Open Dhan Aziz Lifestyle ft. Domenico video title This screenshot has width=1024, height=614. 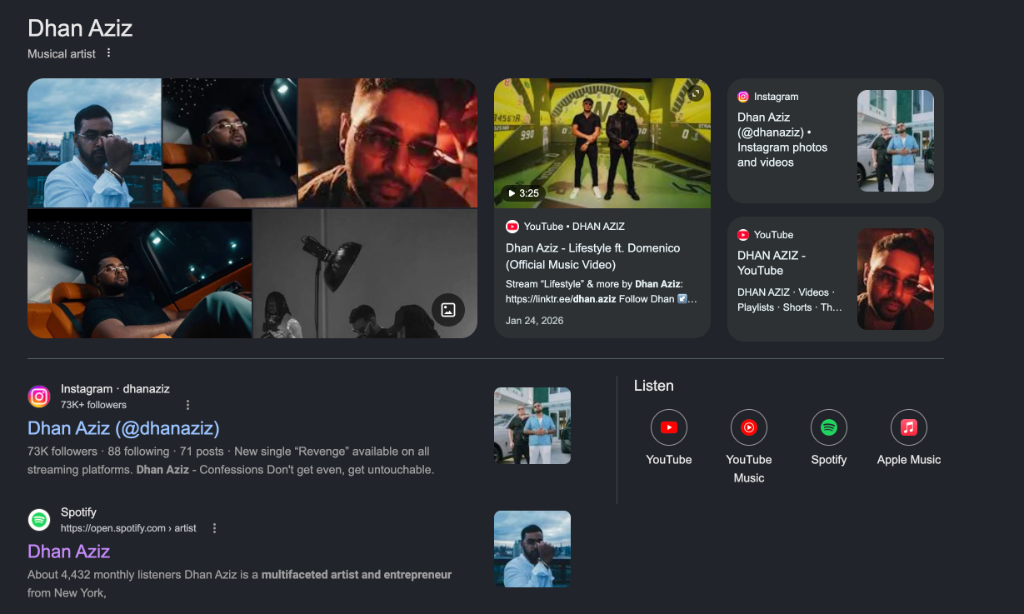pyautogui.click(x=592, y=256)
